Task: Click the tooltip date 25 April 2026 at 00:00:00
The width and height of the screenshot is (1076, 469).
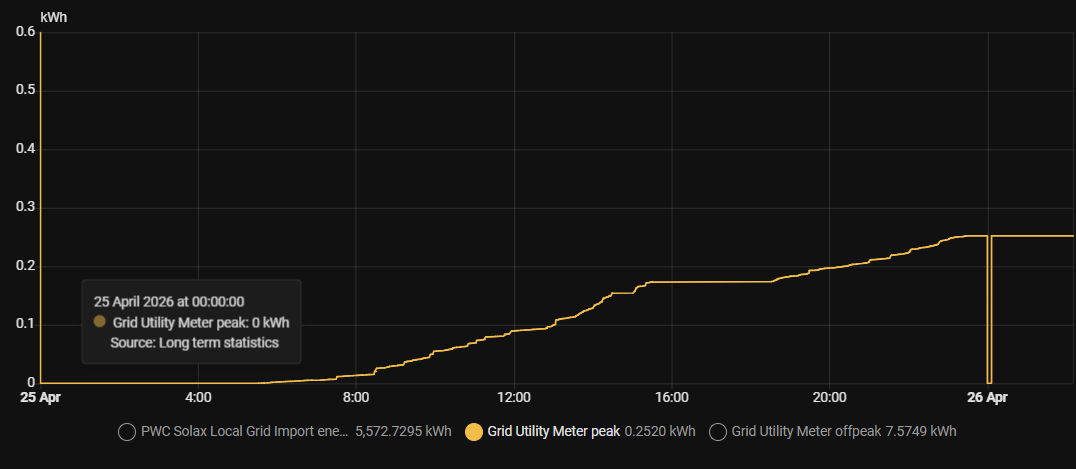Action: [x=169, y=301]
